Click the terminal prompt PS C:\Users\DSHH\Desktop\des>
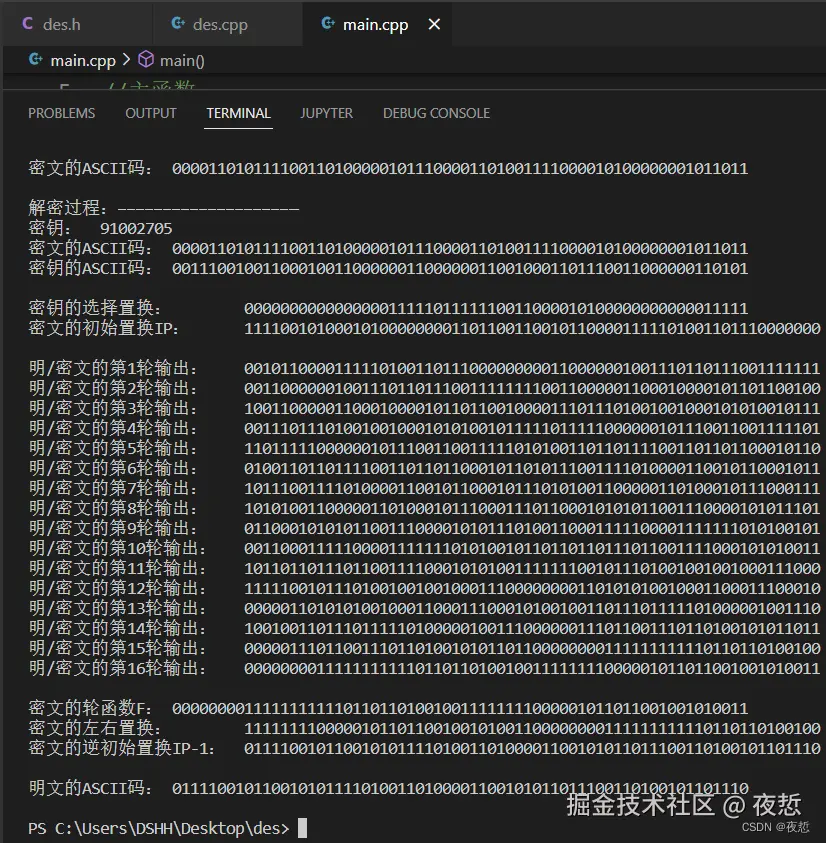The image size is (826, 843). [x=159, y=828]
